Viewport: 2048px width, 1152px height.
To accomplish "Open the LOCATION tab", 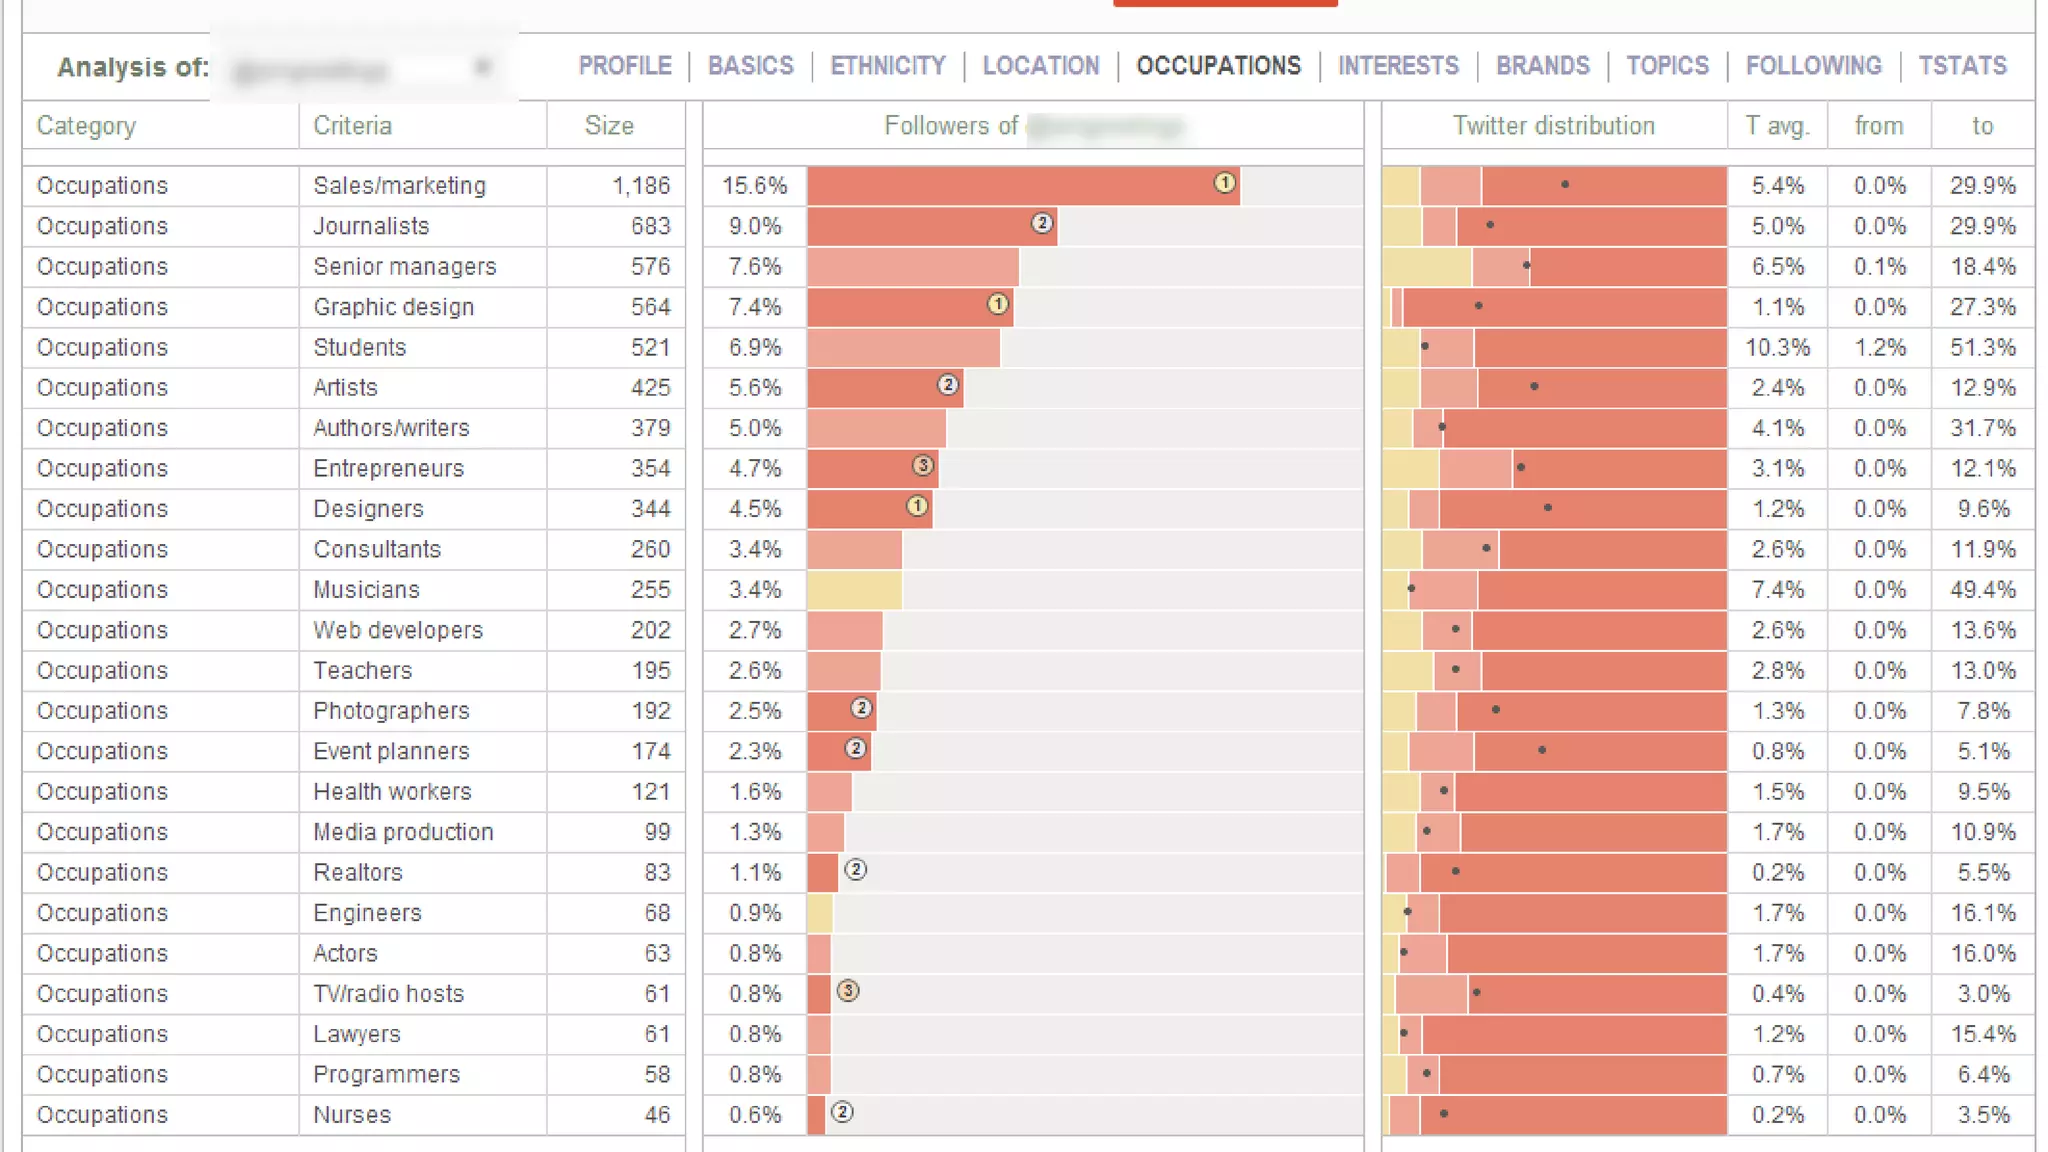I will pyautogui.click(x=1040, y=66).
